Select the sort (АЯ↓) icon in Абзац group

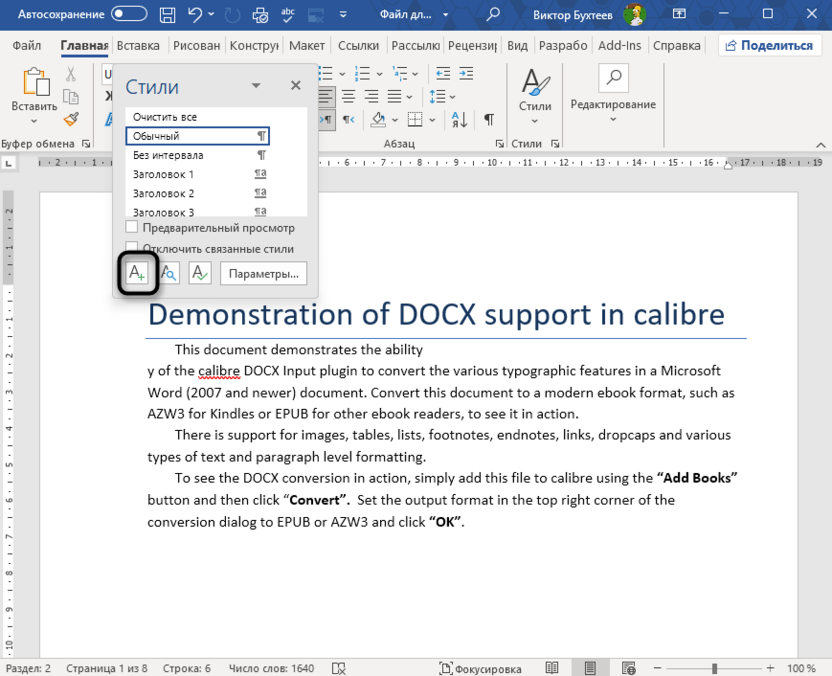coord(458,117)
